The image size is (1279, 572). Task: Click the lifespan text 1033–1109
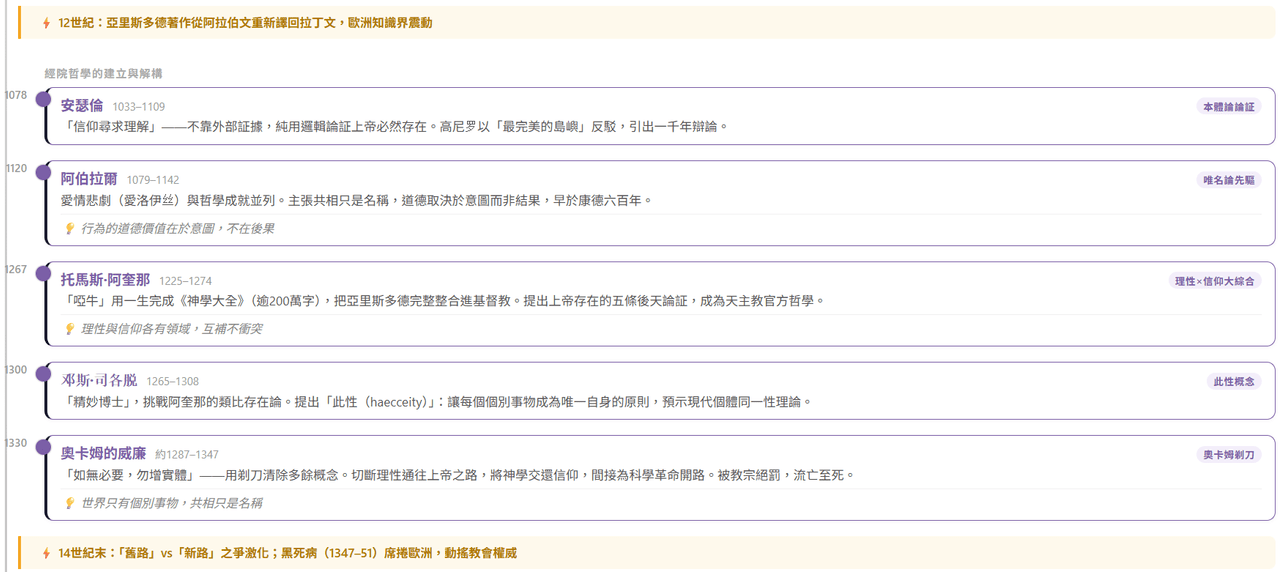(x=139, y=107)
